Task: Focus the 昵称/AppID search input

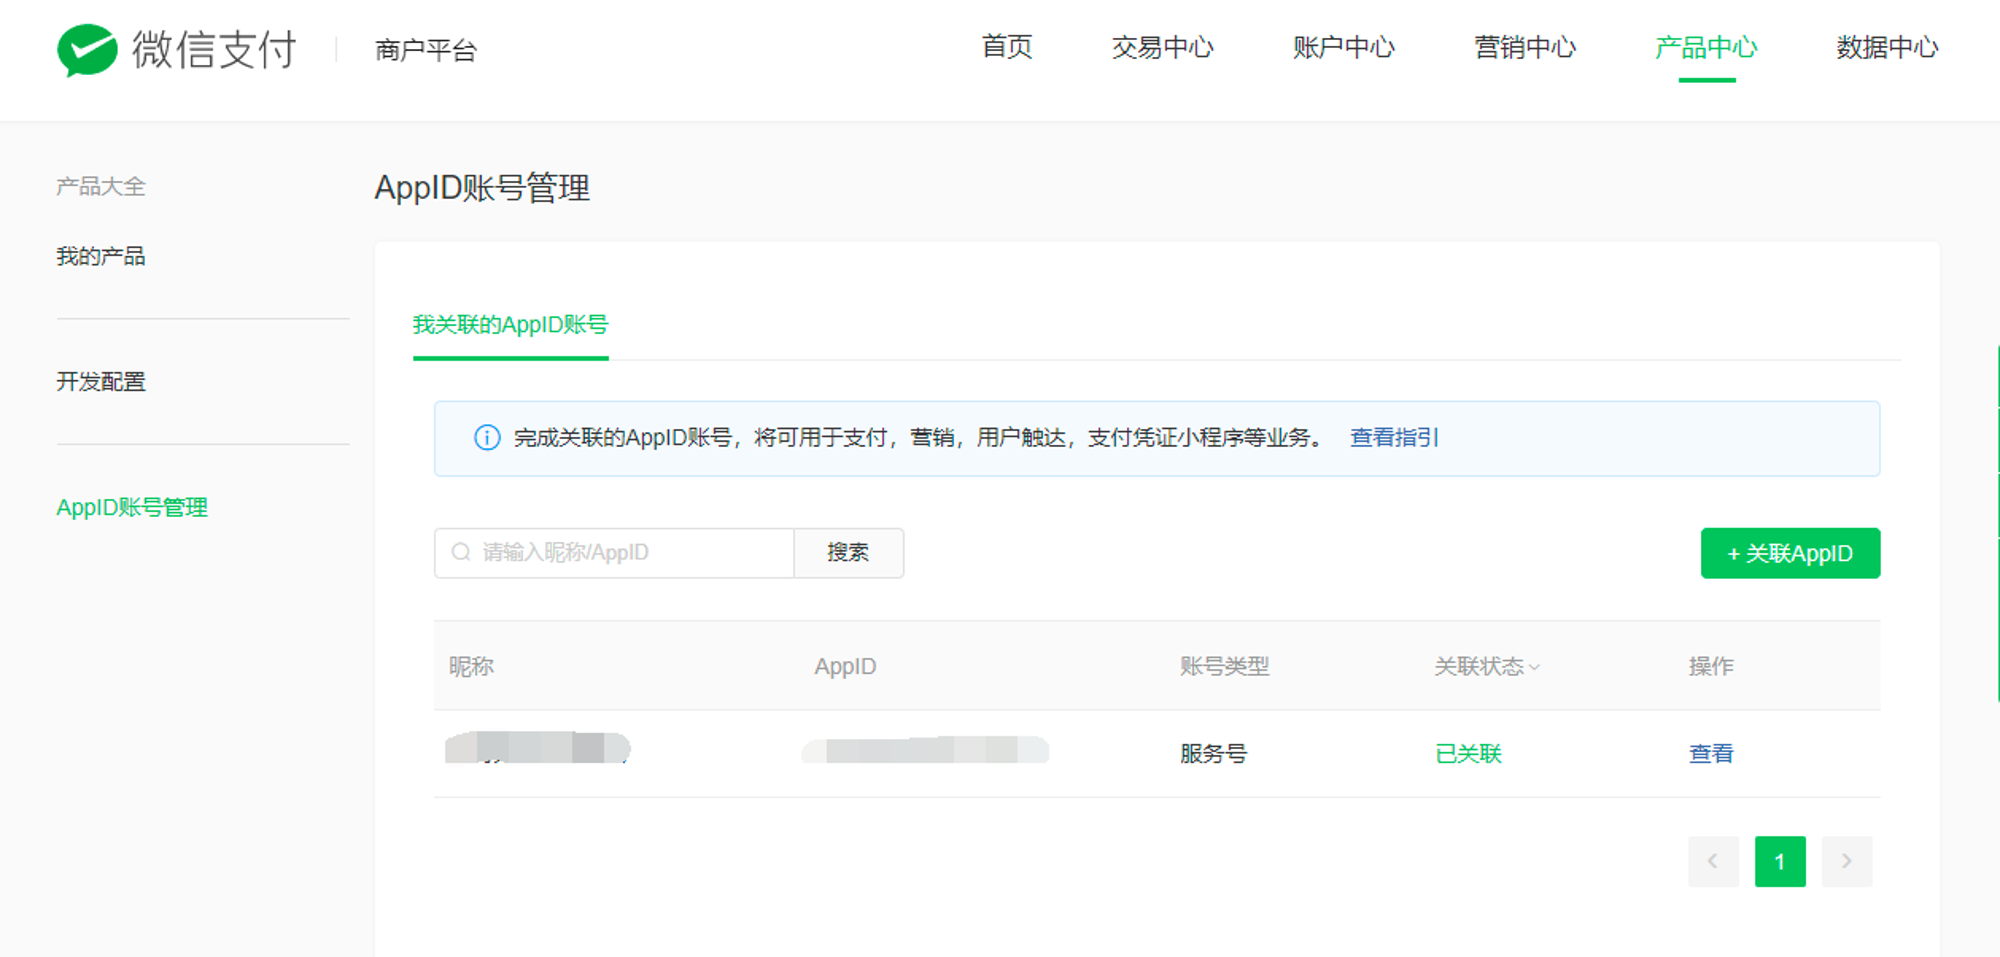Action: 614,553
